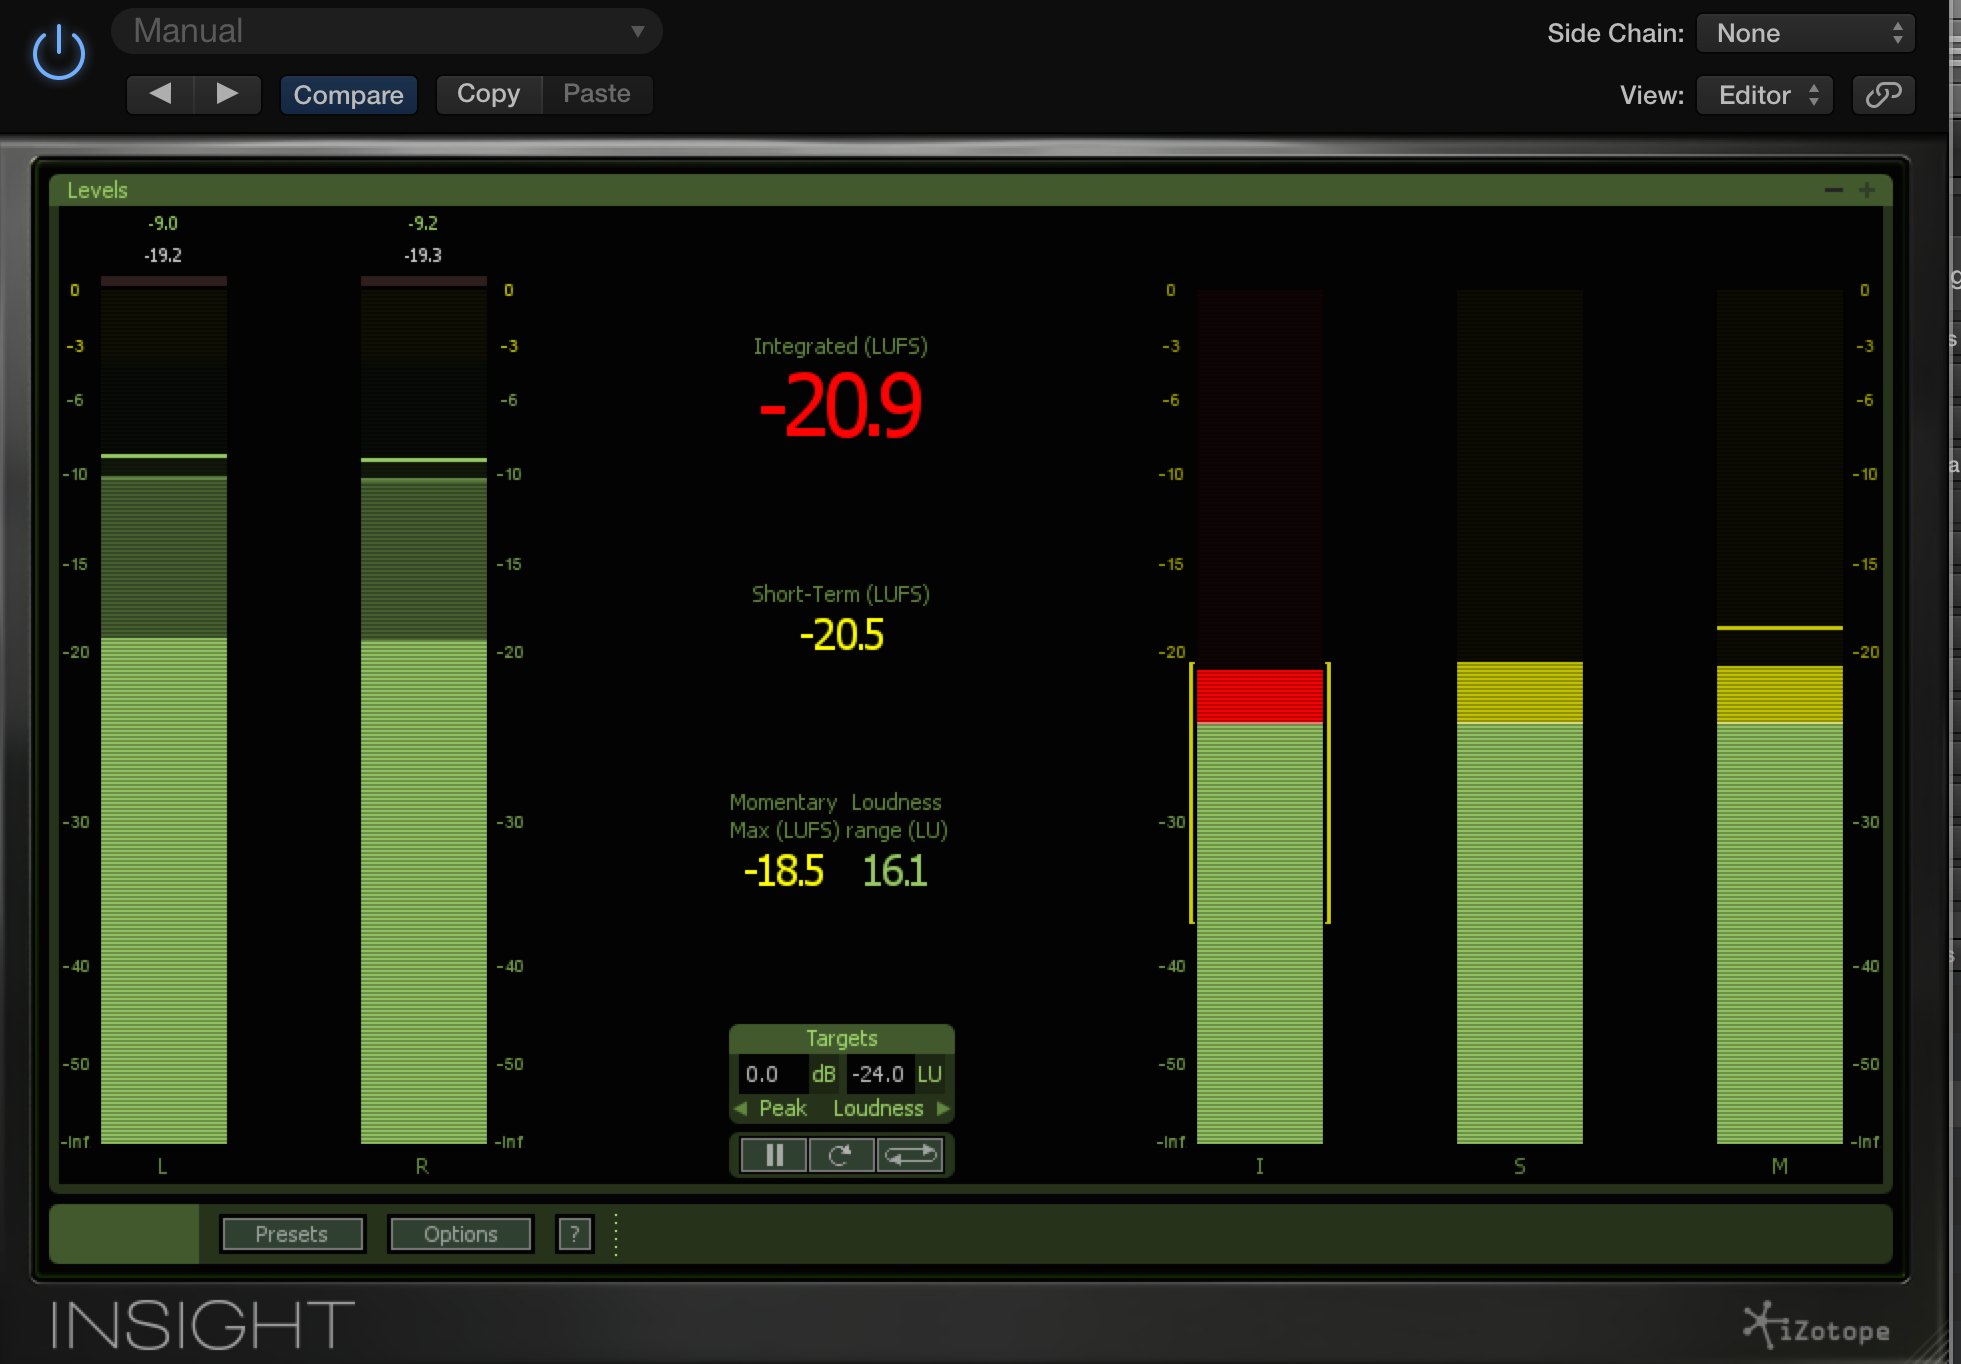Viewport: 1961px width, 1364px height.
Task: Expand the Levels panel with plus
Action: (1866, 190)
